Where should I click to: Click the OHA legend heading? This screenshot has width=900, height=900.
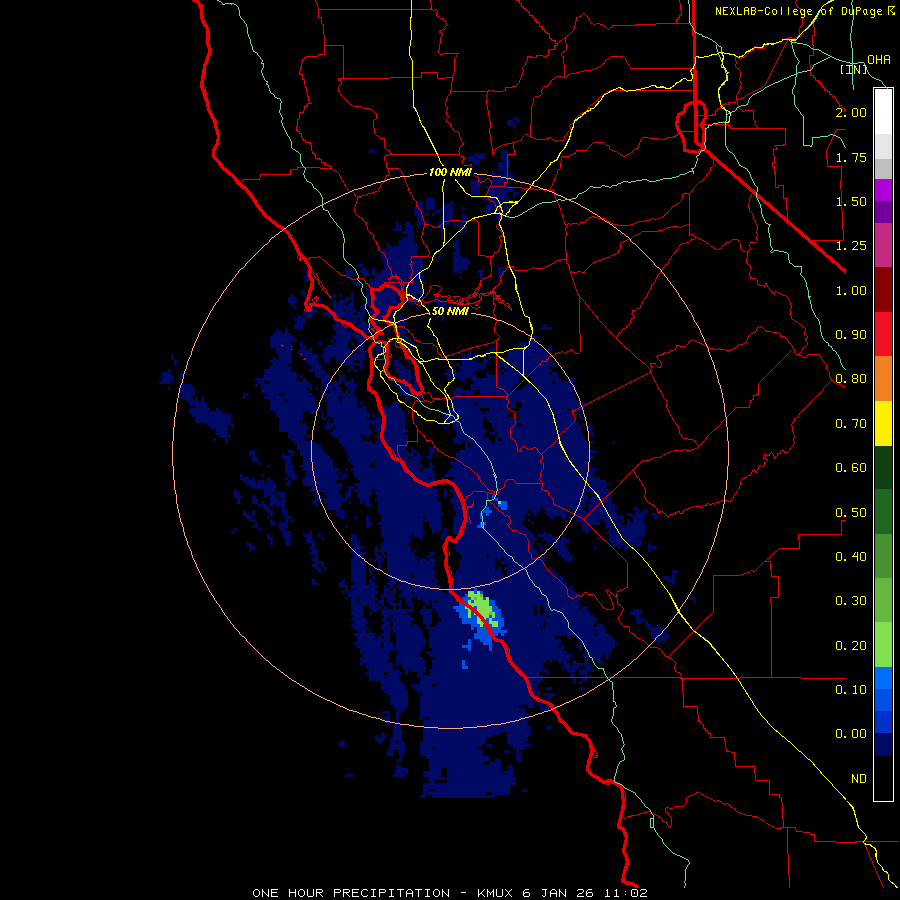point(879,59)
